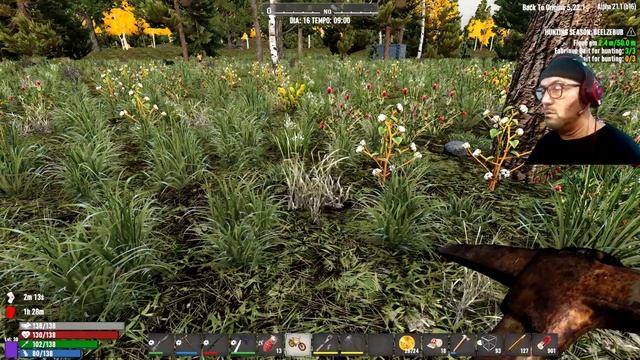
Task: Click the red health bar 130/138
Action: [69, 335]
